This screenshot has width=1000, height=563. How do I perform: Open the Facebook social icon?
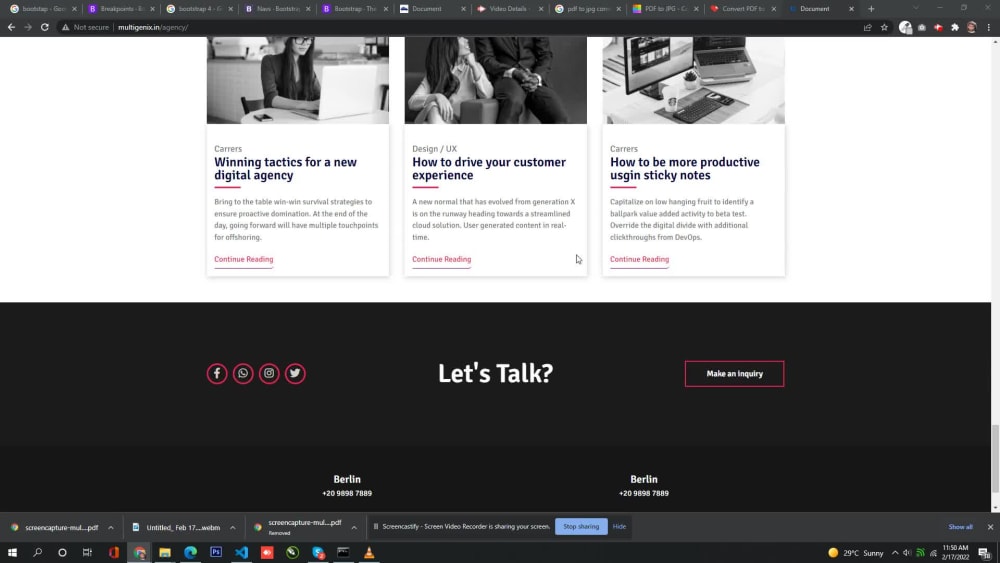coord(217,374)
